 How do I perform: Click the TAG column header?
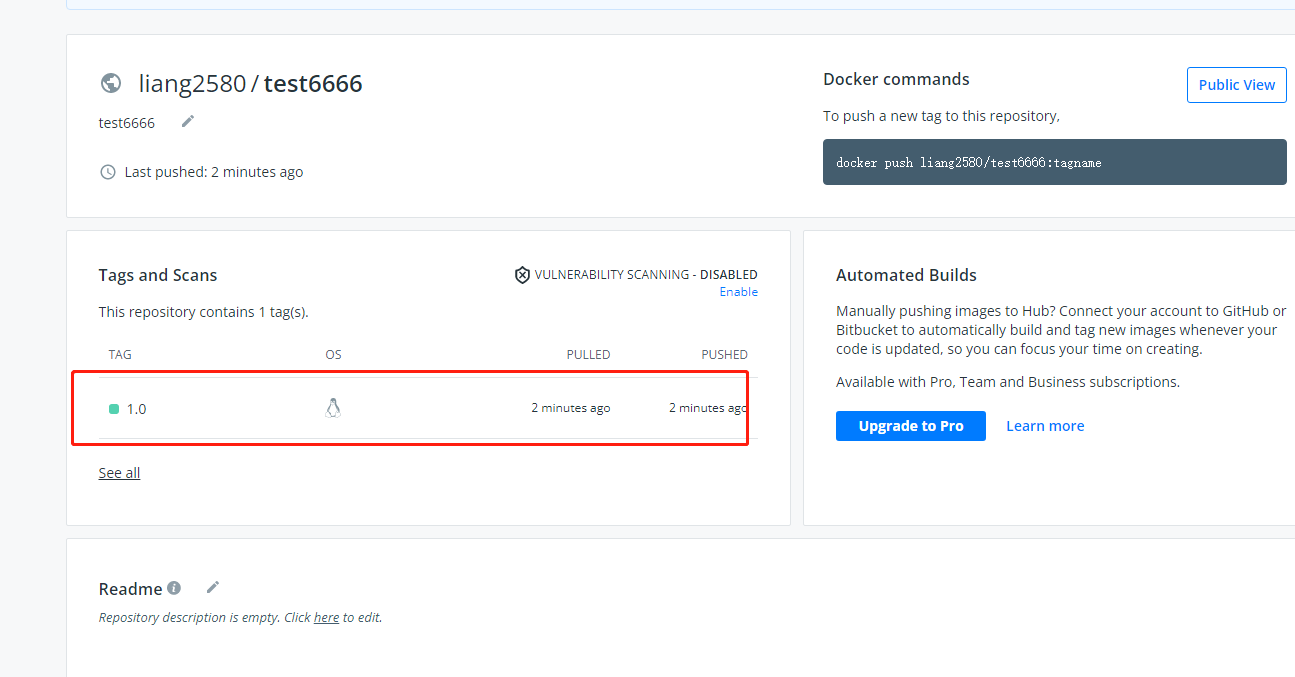pos(120,355)
